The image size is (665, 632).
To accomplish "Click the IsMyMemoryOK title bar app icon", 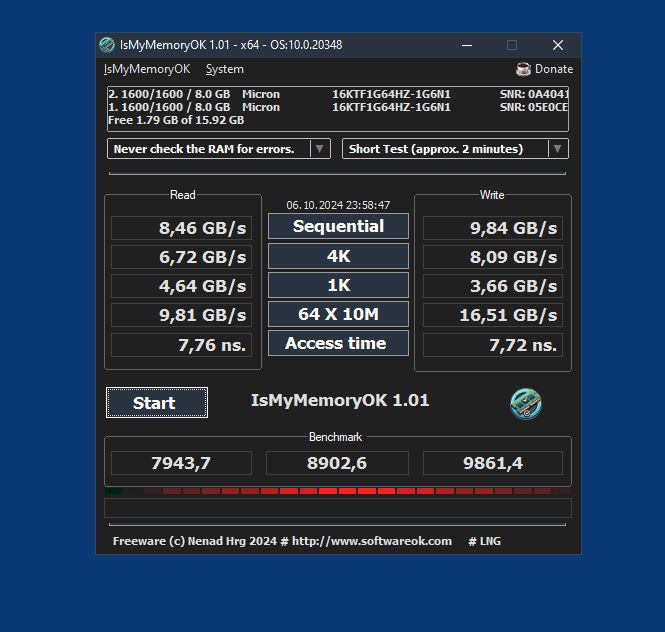I will (x=107, y=45).
